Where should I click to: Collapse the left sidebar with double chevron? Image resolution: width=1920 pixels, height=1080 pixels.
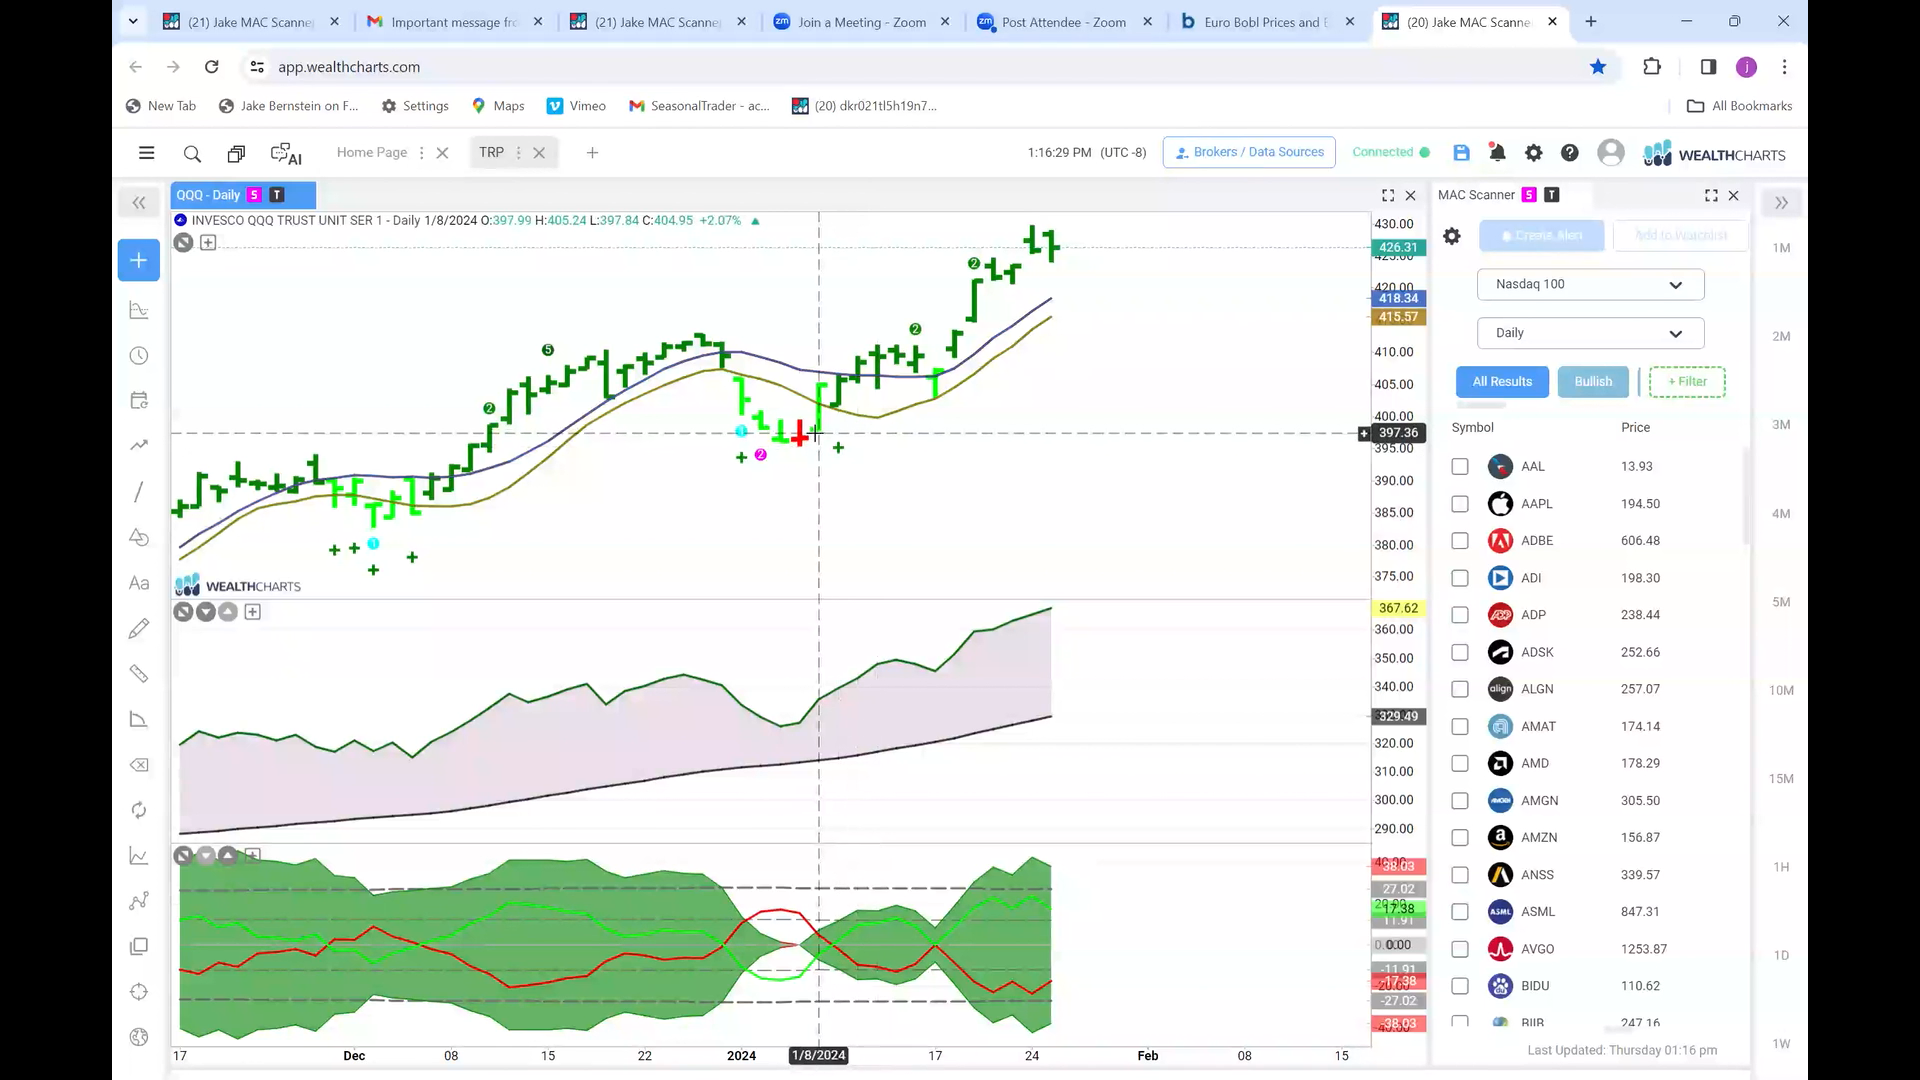pos(139,203)
